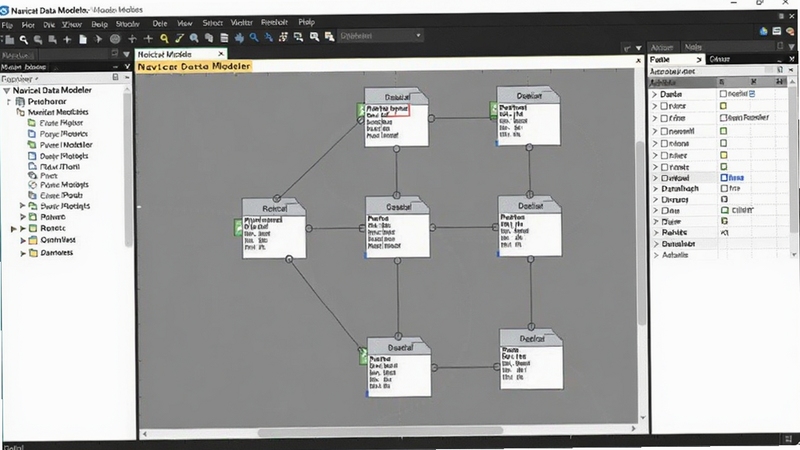Select the Rorotc tree item
The image size is (800, 450).
point(53,228)
